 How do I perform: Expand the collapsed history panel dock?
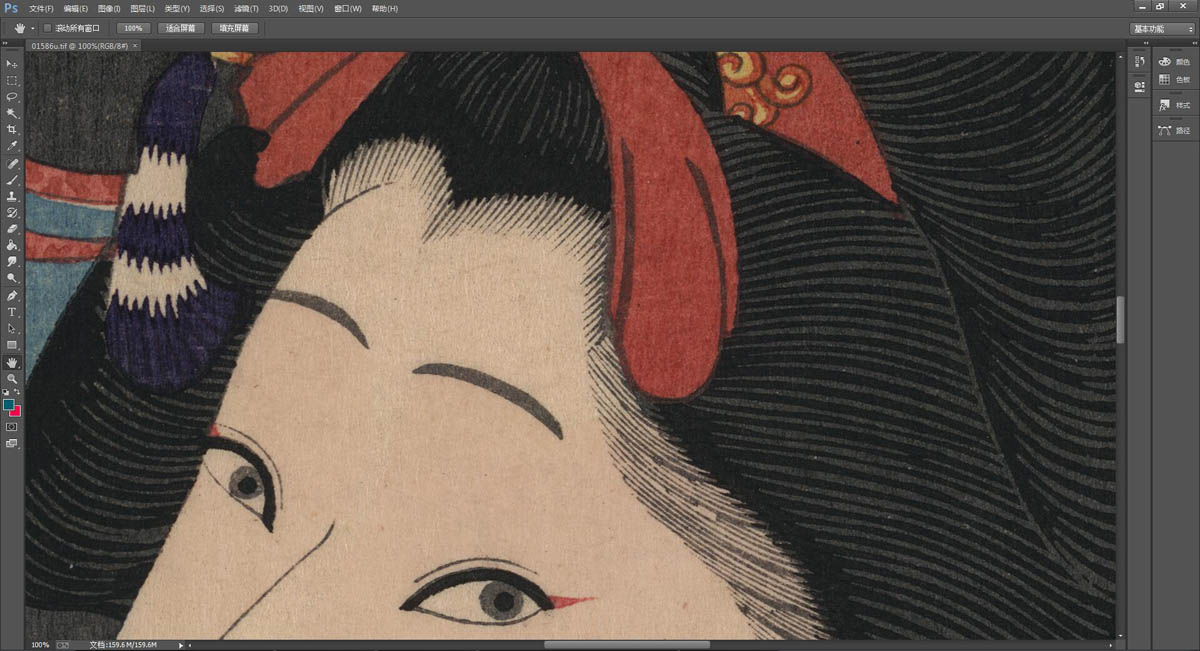tap(1144, 45)
